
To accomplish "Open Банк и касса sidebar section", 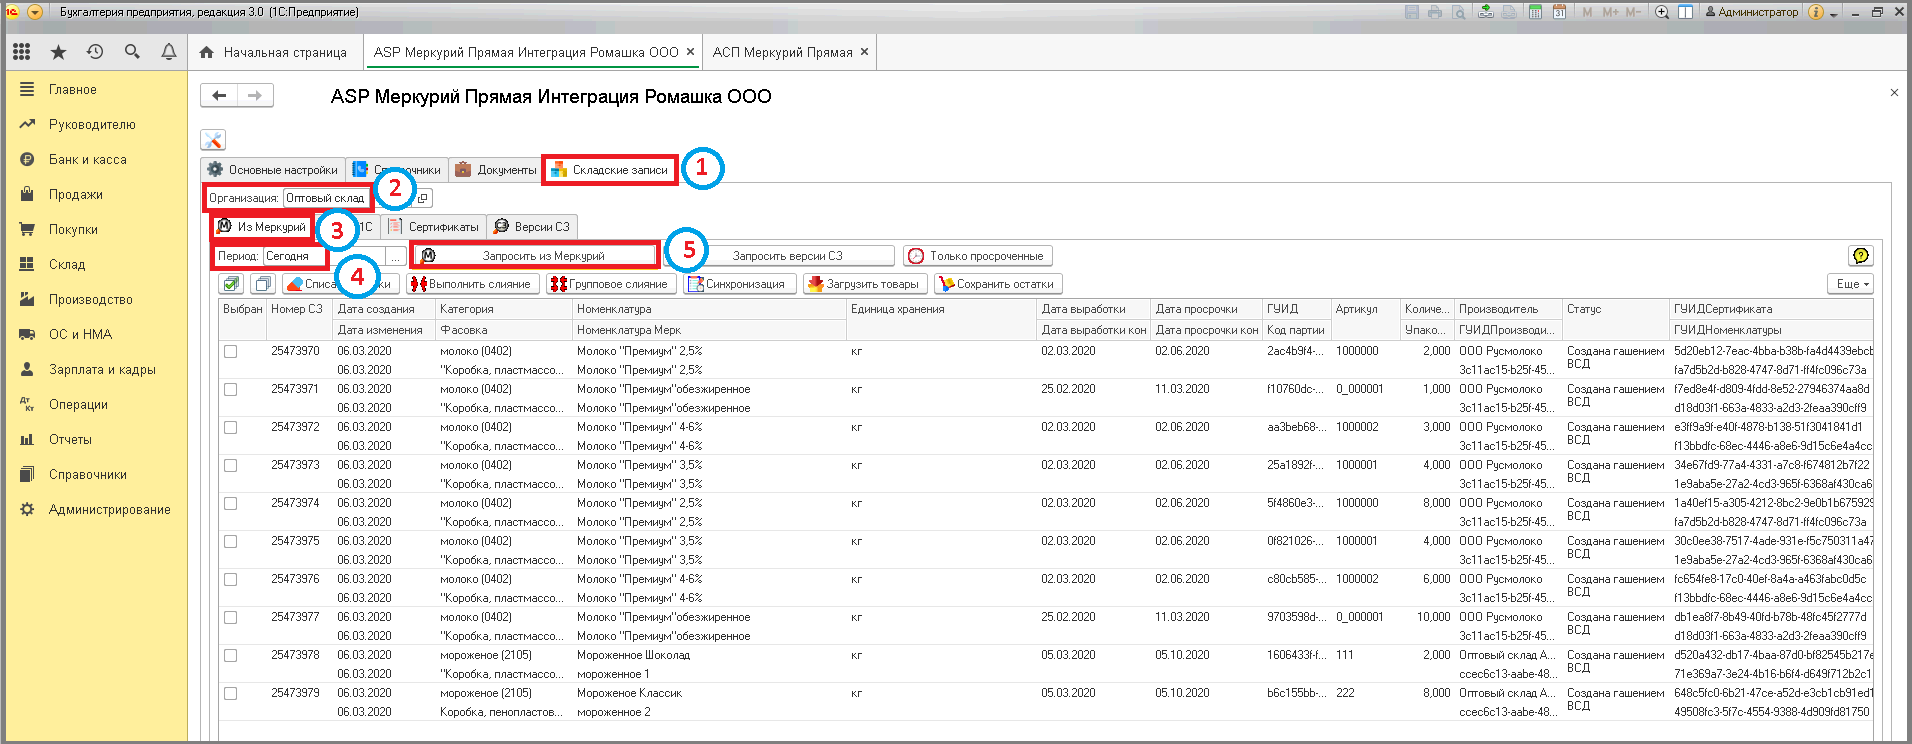I will point(88,159).
